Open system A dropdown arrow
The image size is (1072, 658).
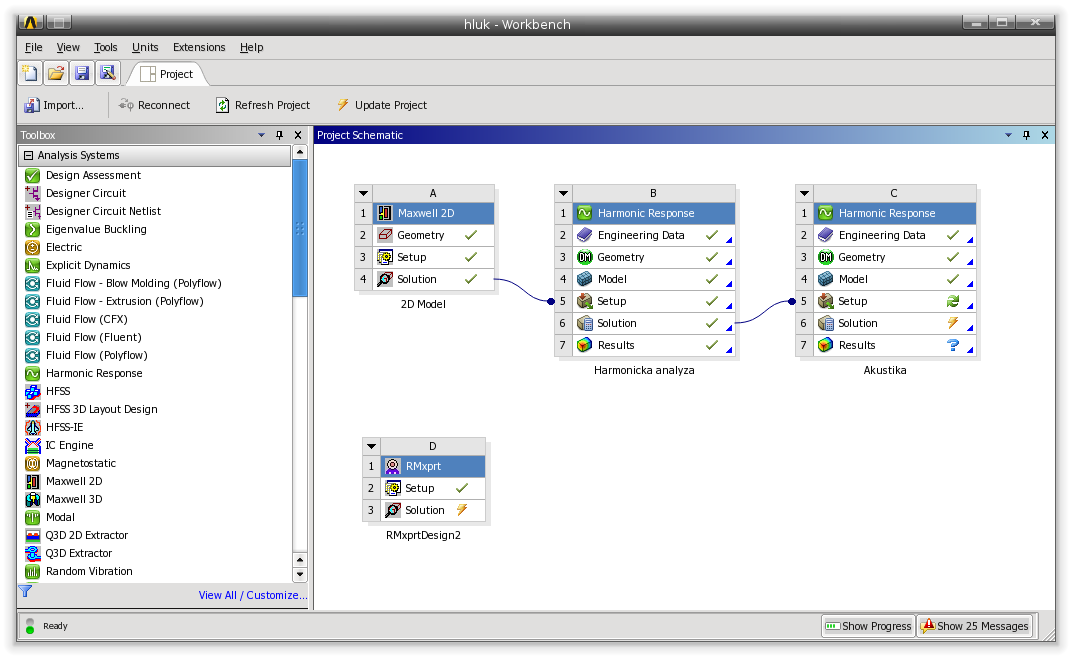pyautogui.click(x=364, y=194)
